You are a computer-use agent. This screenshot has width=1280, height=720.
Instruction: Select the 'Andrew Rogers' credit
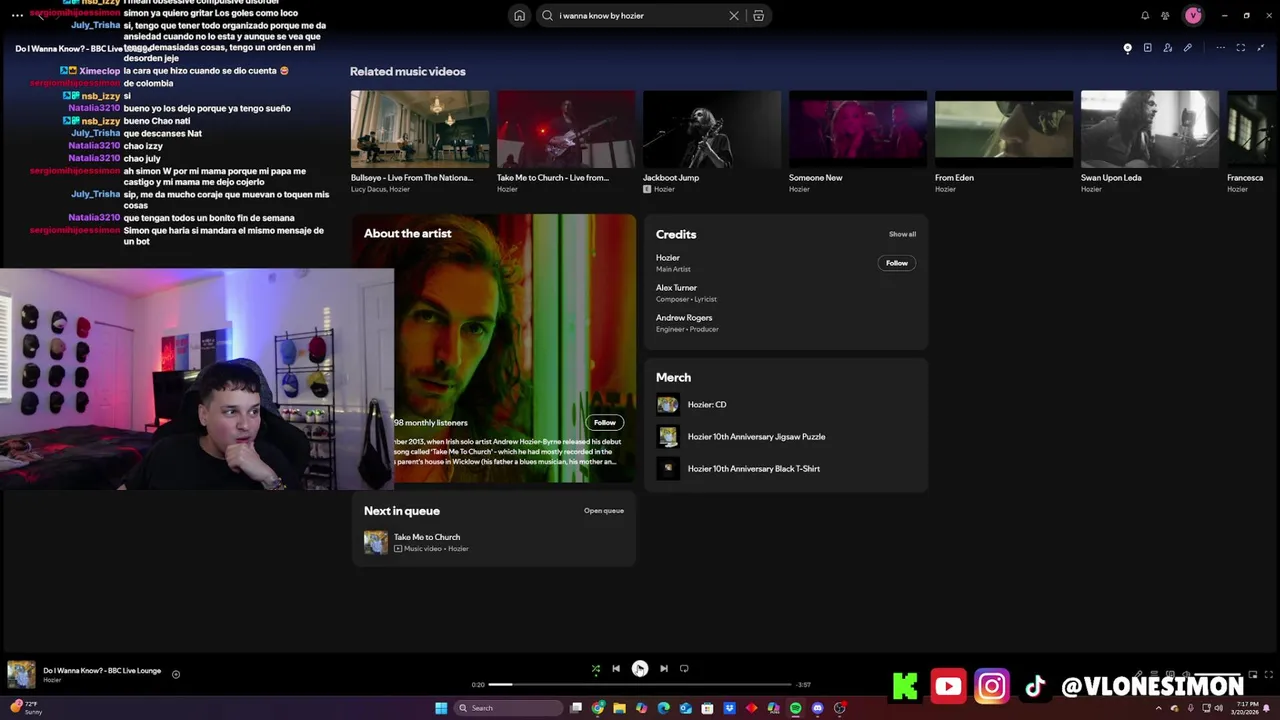(x=684, y=318)
